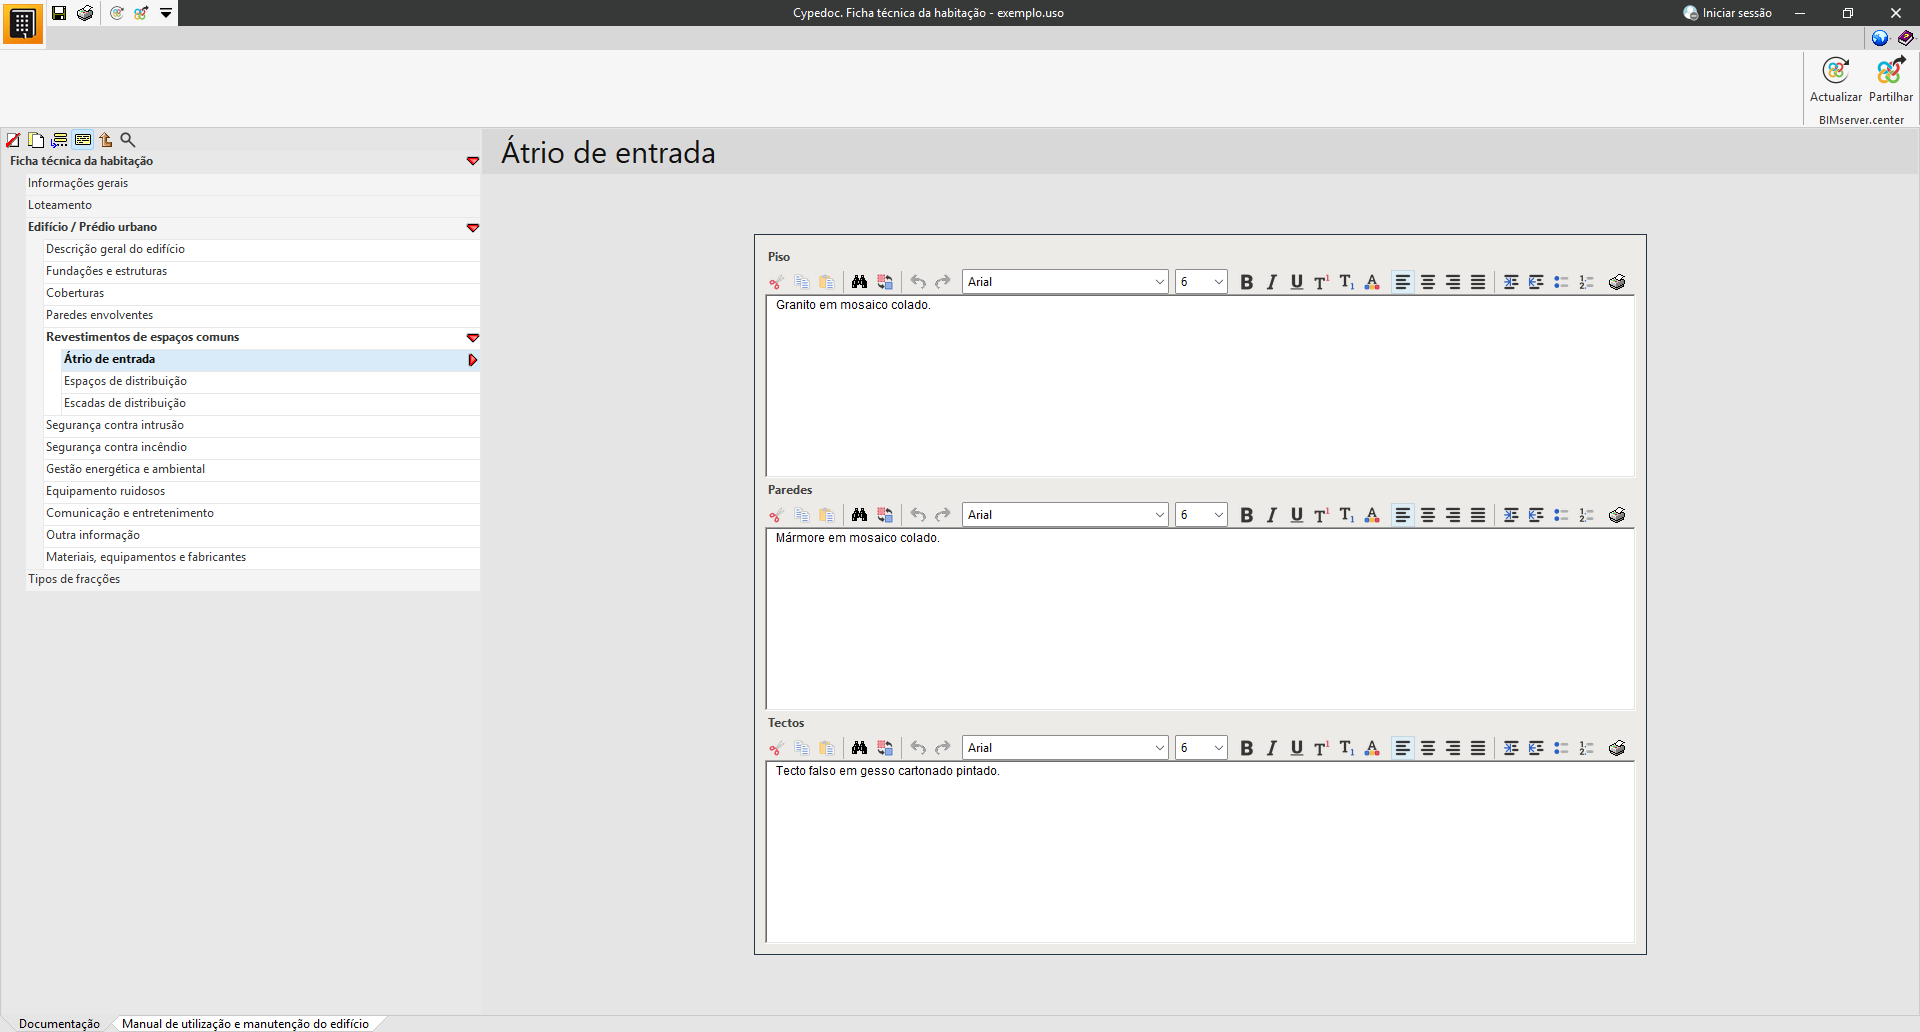
Task: Toggle italic in the Paredes editor toolbar
Action: pyautogui.click(x=1271, y=515)
